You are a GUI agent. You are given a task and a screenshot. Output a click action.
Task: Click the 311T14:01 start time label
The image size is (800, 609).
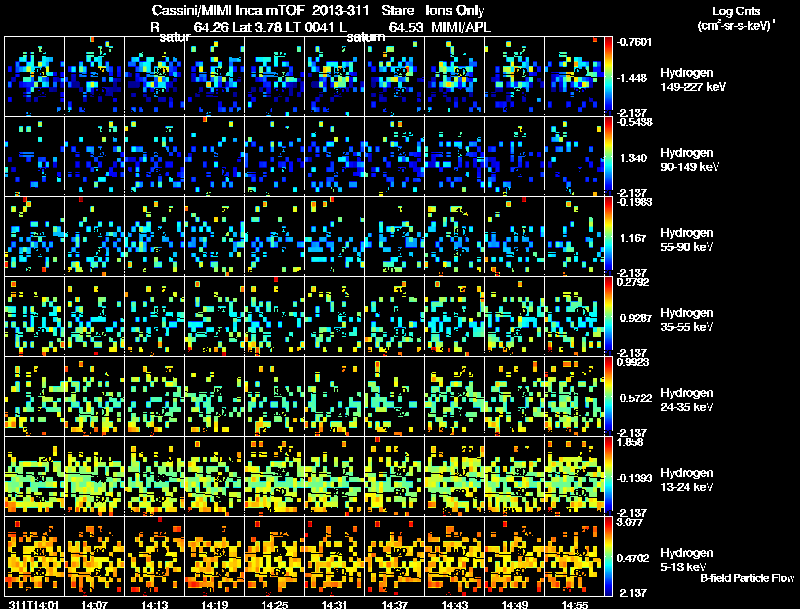click(x=34, y=605)
